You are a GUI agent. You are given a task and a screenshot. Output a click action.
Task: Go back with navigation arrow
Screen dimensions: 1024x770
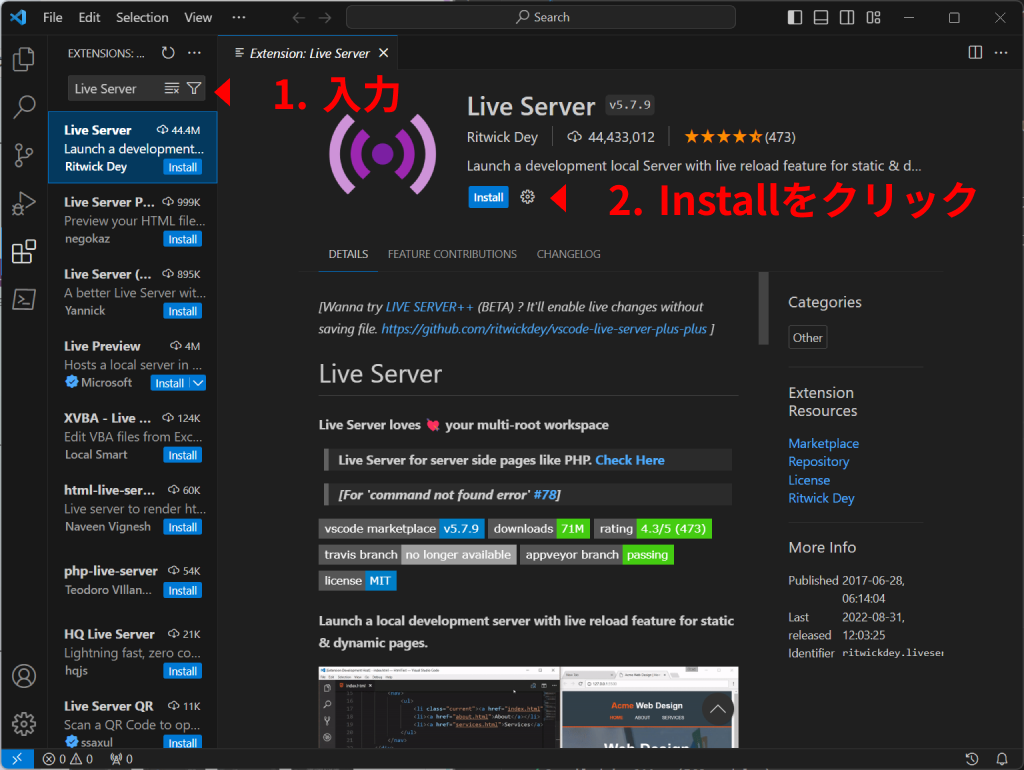click(x=298, y=18)
